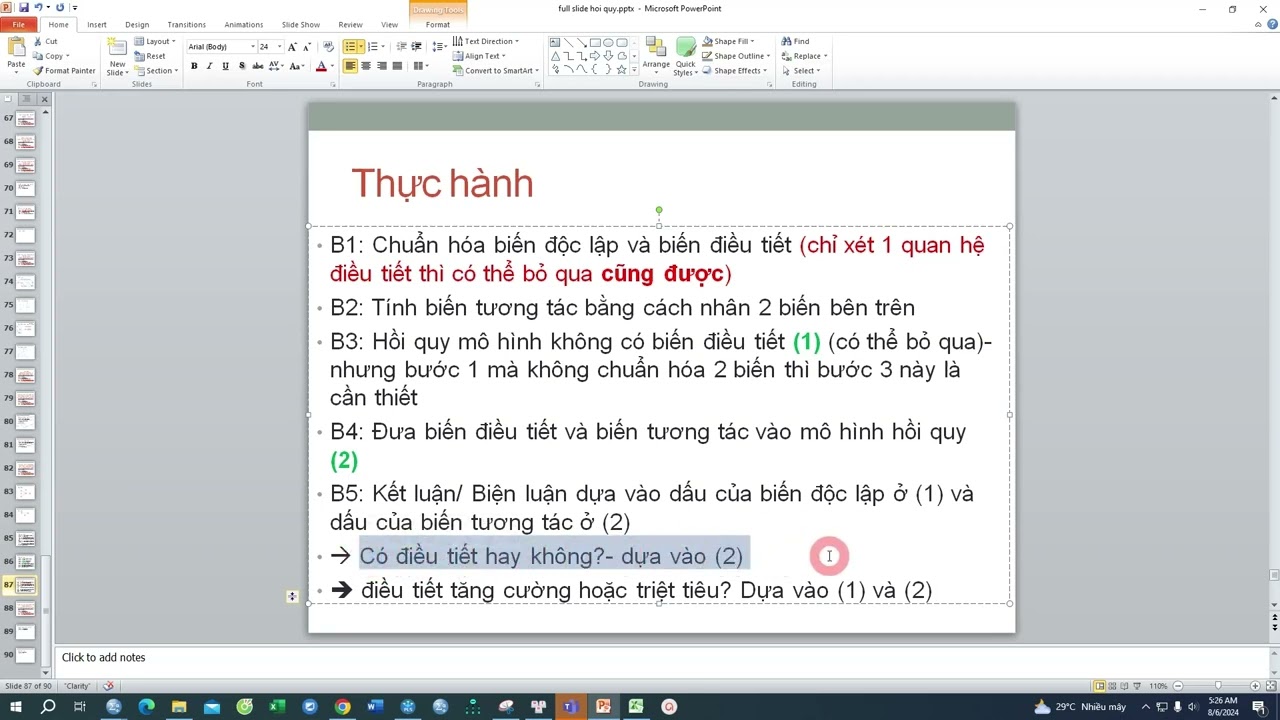Click the Arrange icon in Drawing group

pyautogui.click(x=656, y=54)
